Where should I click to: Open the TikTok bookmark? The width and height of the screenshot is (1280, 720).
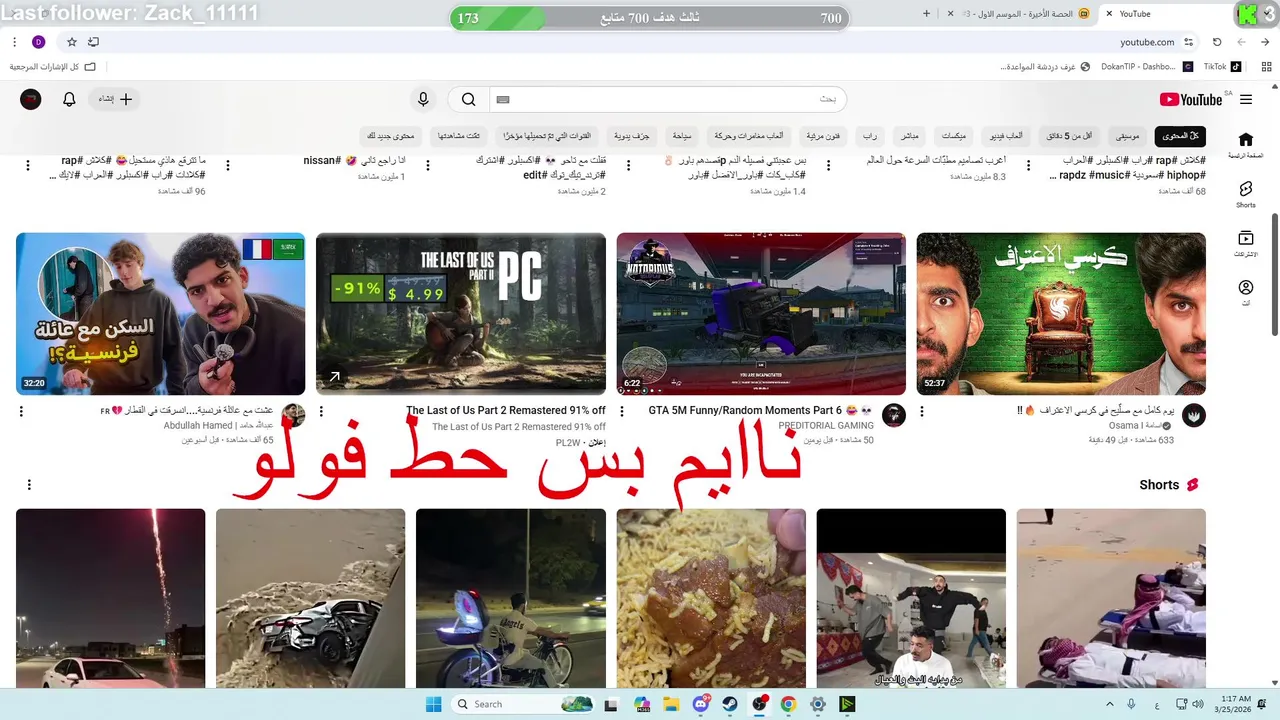pos(1222,67)
